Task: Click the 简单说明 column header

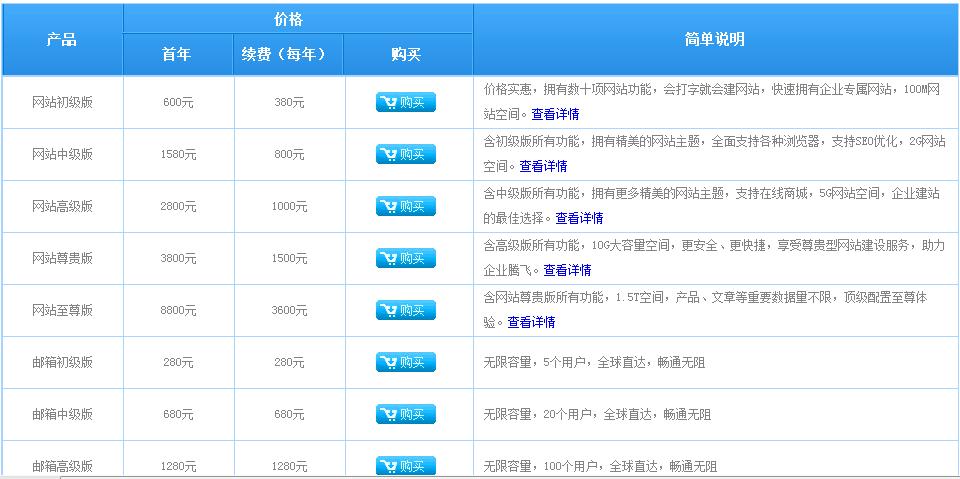Action: point(714,40)
